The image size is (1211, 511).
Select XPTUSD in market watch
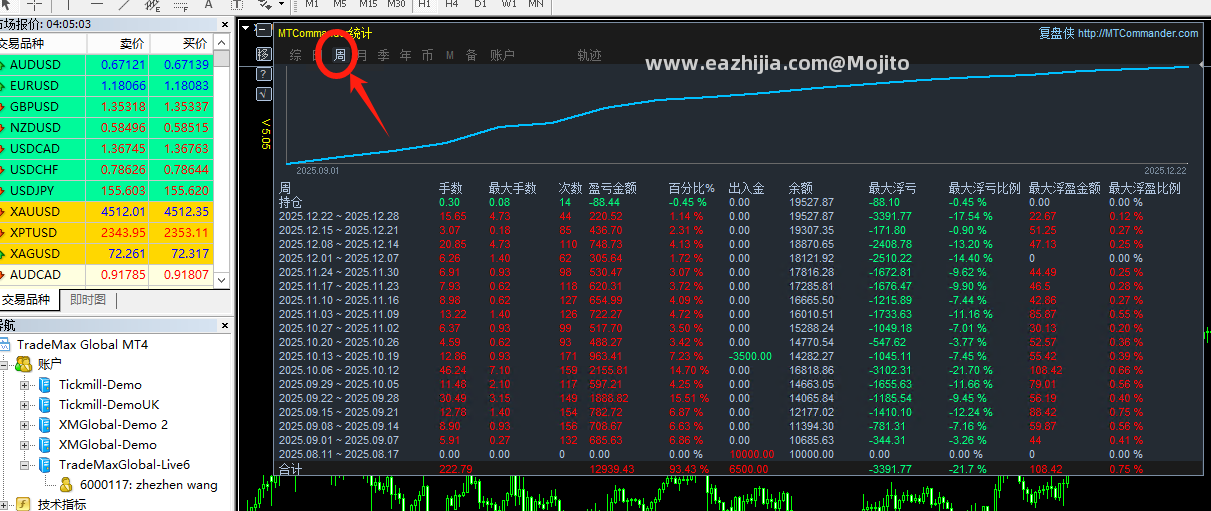point(107,232)
